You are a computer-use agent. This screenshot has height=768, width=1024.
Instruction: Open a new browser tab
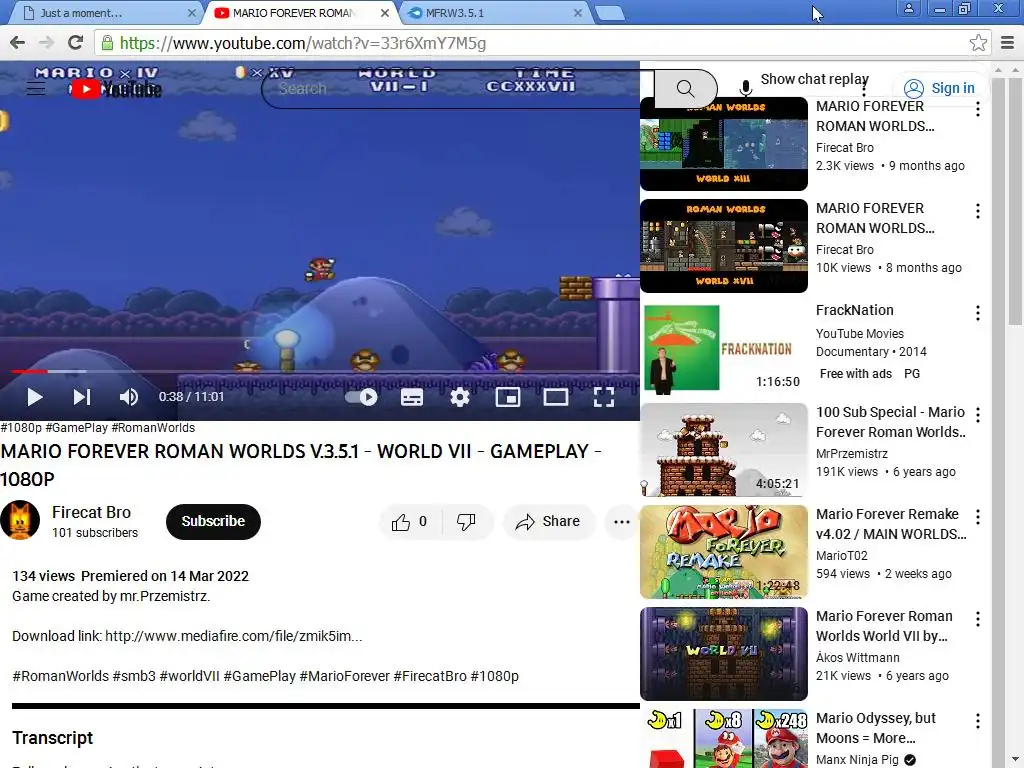(x=610, y=13)
